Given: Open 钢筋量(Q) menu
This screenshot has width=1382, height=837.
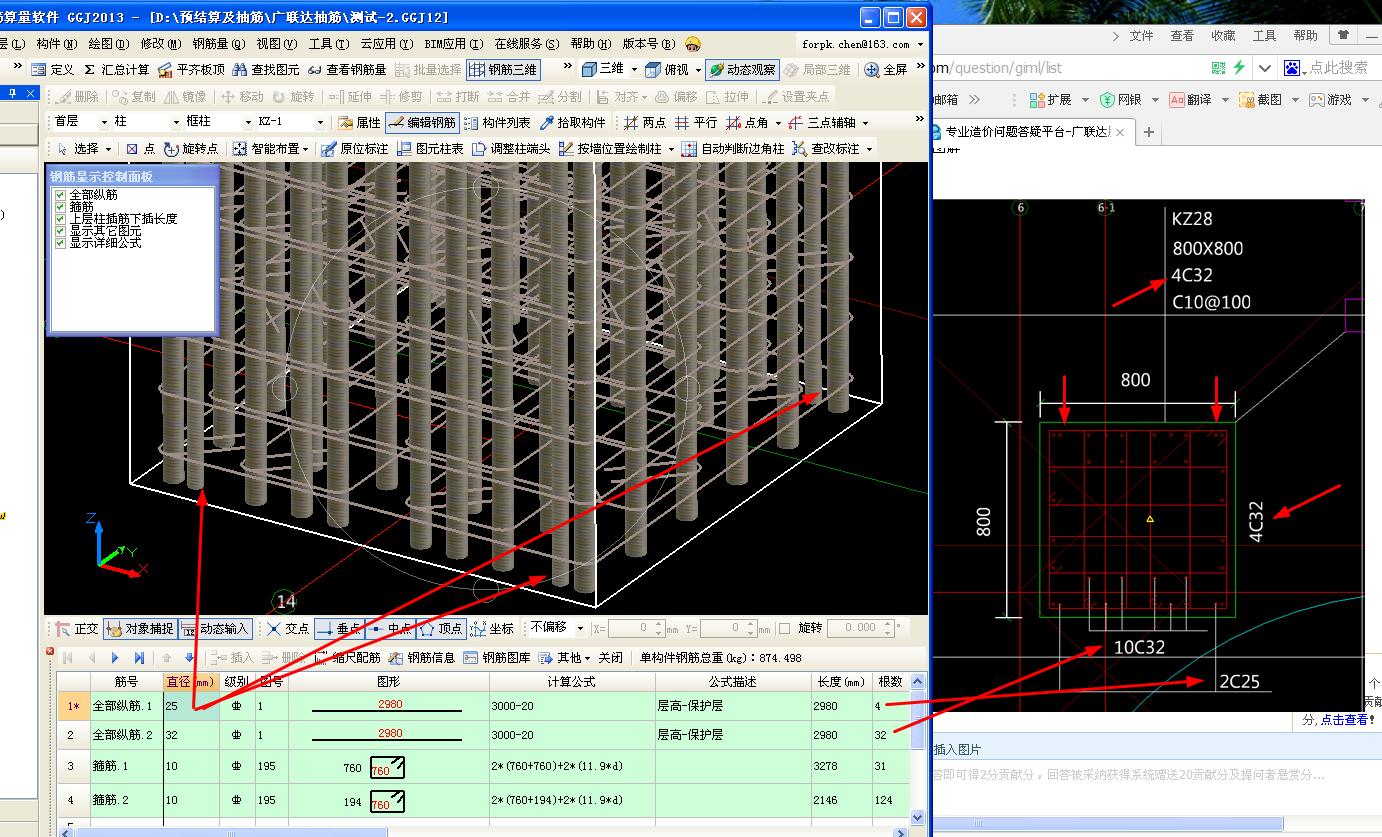Looking at the screenshot, I should (219, 44).
